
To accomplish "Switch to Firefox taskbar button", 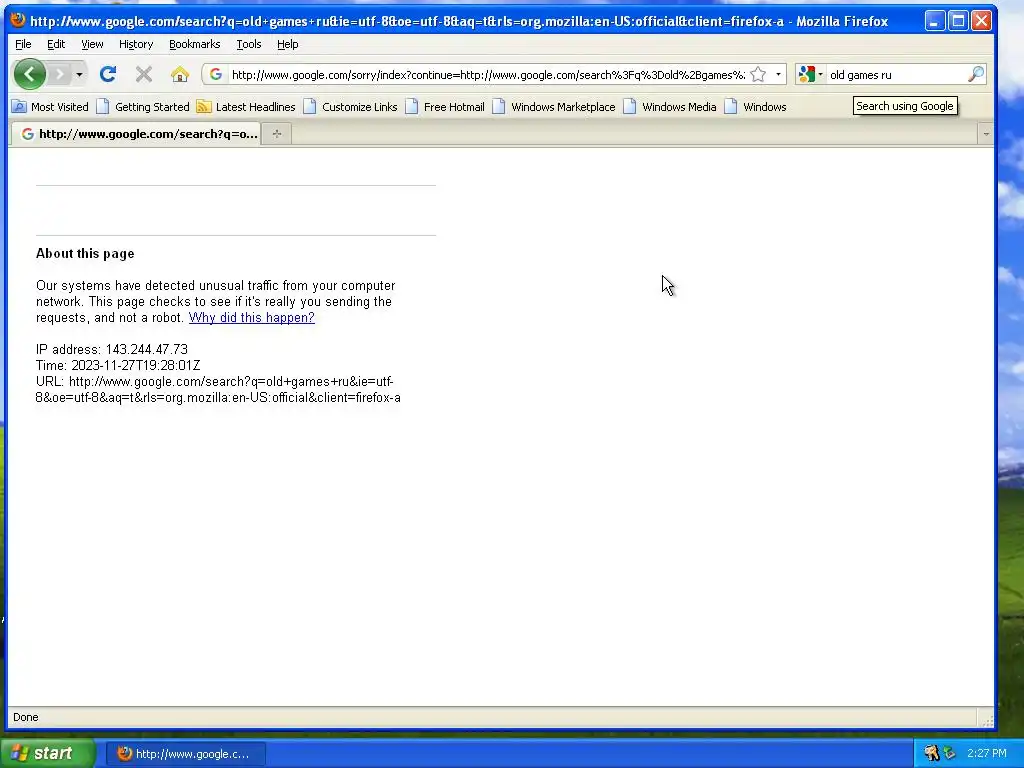I will 185,754.
